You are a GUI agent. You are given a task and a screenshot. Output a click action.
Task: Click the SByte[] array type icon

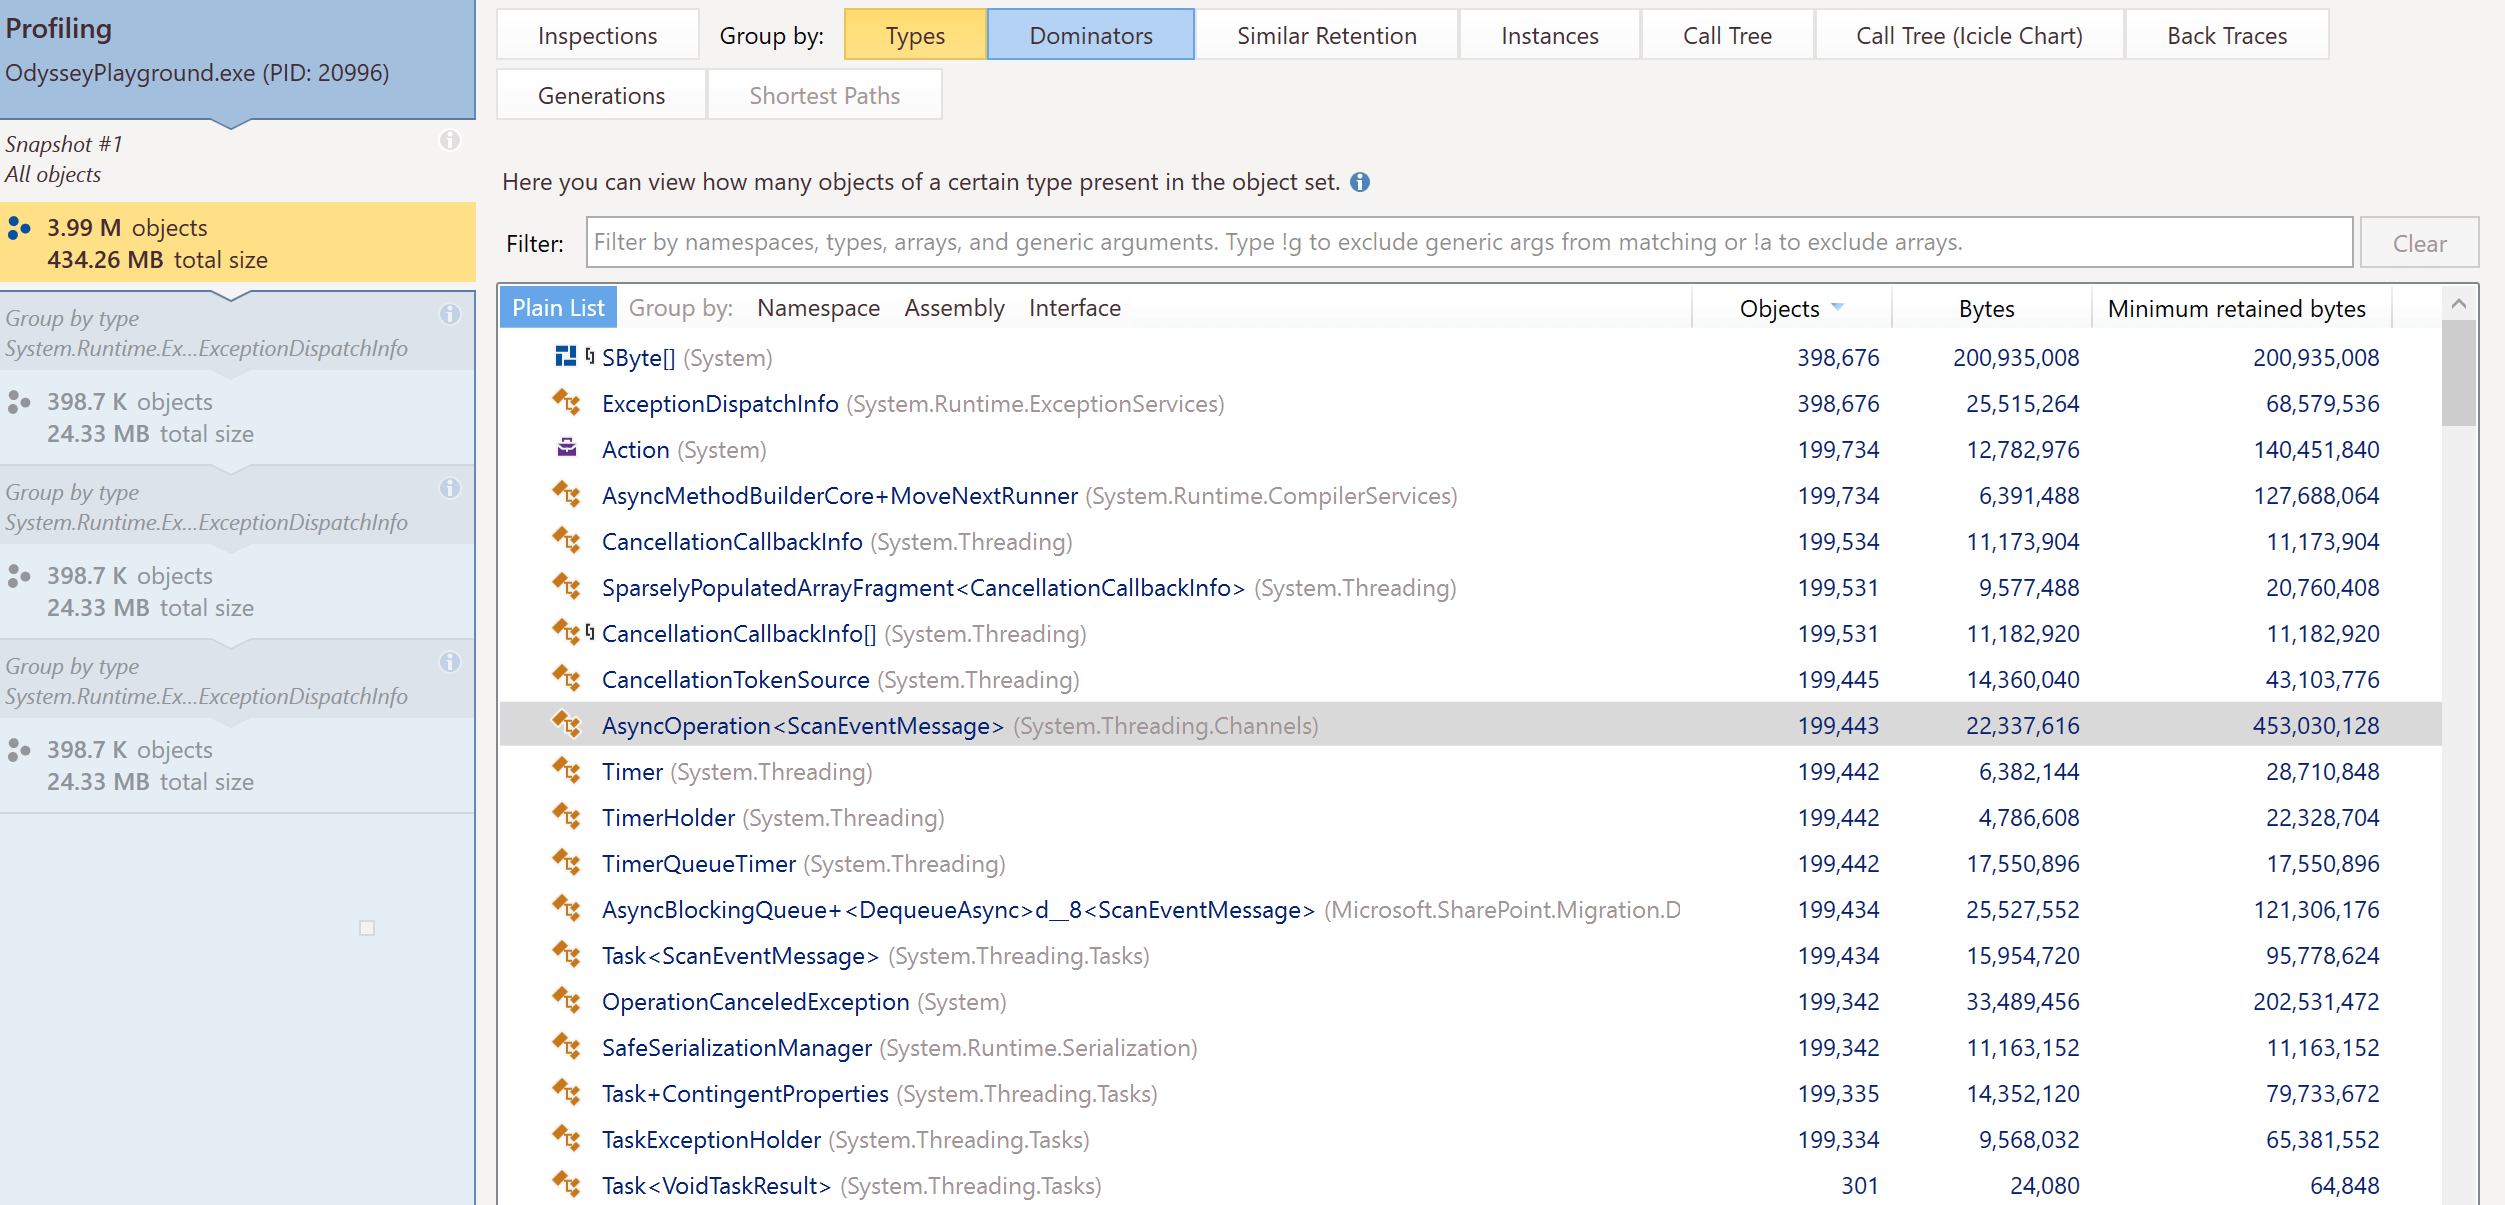(x=568, y=357)
